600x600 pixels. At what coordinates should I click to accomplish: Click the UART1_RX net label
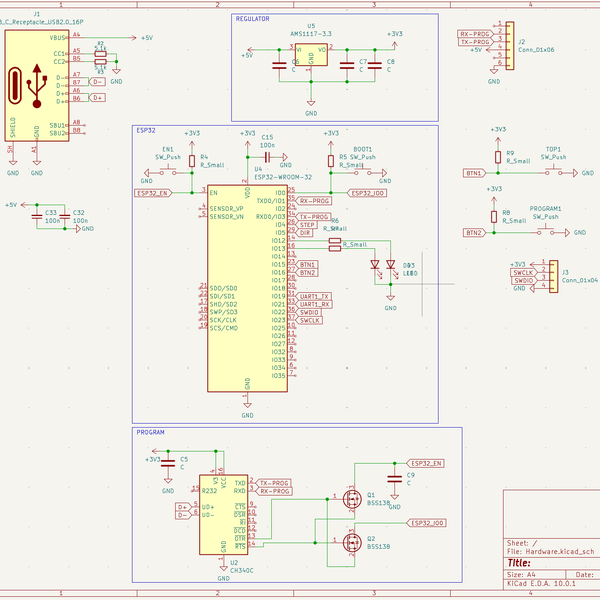314,304
